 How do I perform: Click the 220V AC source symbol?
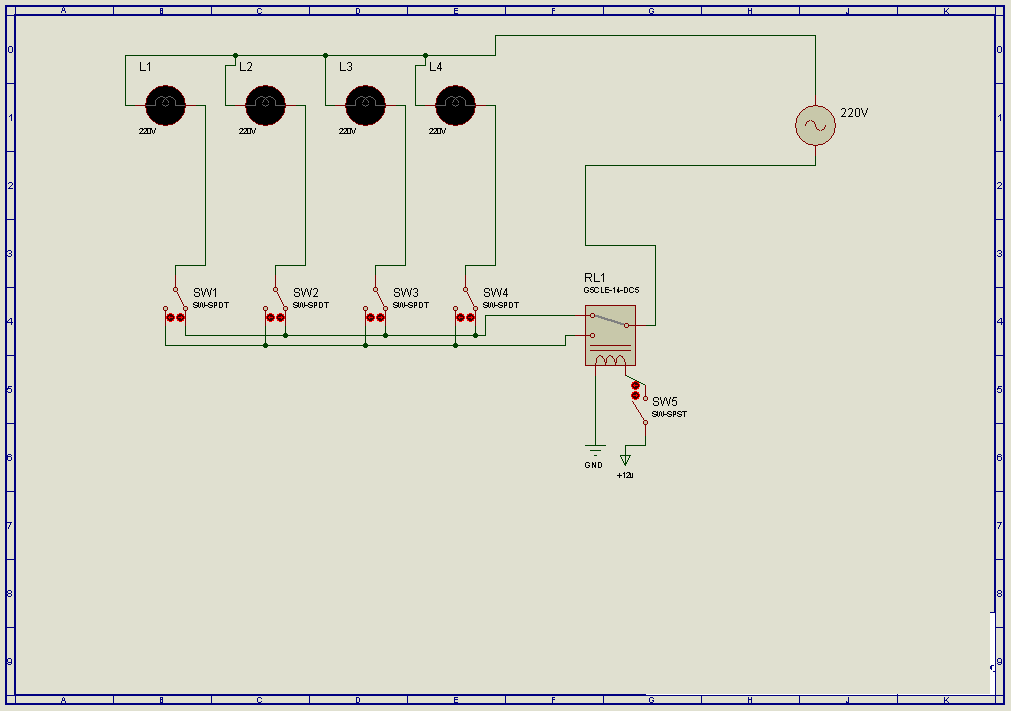815,125
